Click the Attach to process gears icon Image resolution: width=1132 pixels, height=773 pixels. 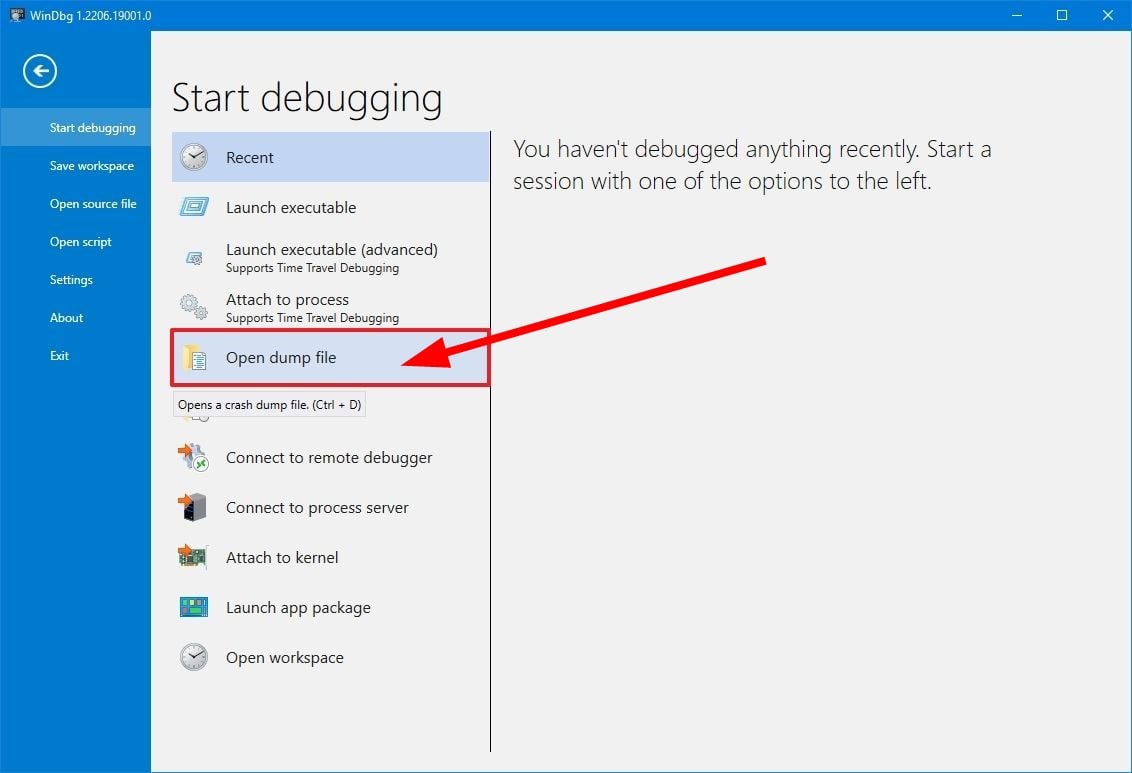coord(193,307)
